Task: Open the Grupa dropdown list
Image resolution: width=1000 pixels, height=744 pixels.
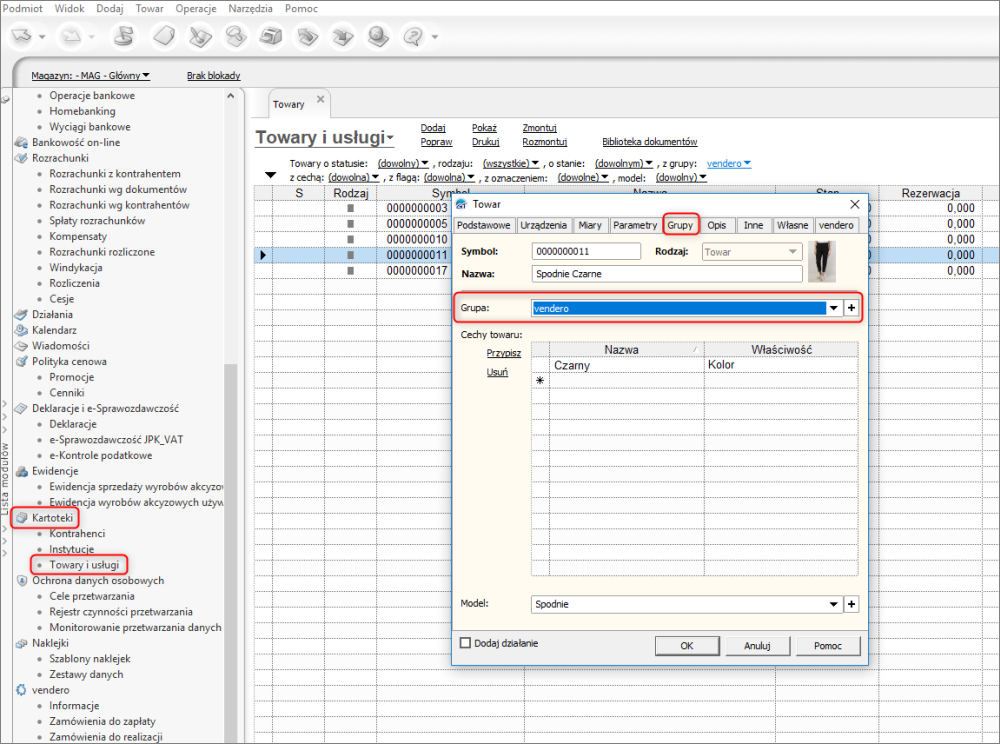Action: pos(834,308)
